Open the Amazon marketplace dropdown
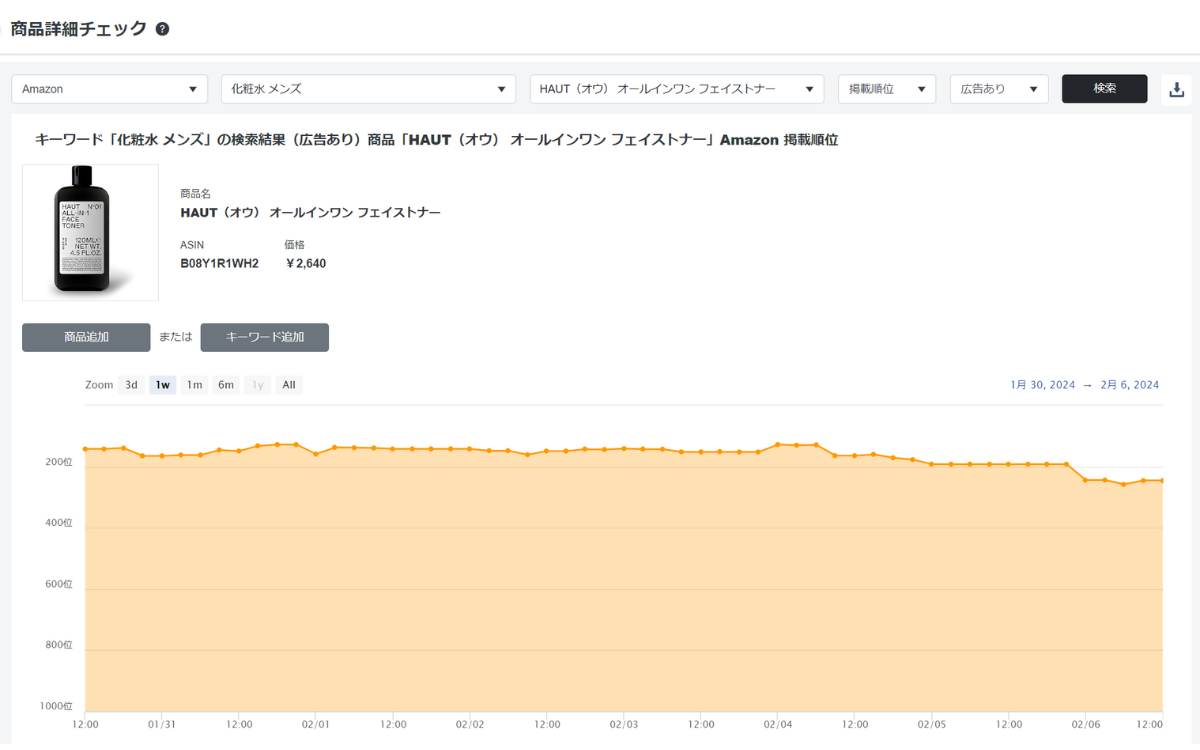1200x750 pixels. (x=110, y=89)
